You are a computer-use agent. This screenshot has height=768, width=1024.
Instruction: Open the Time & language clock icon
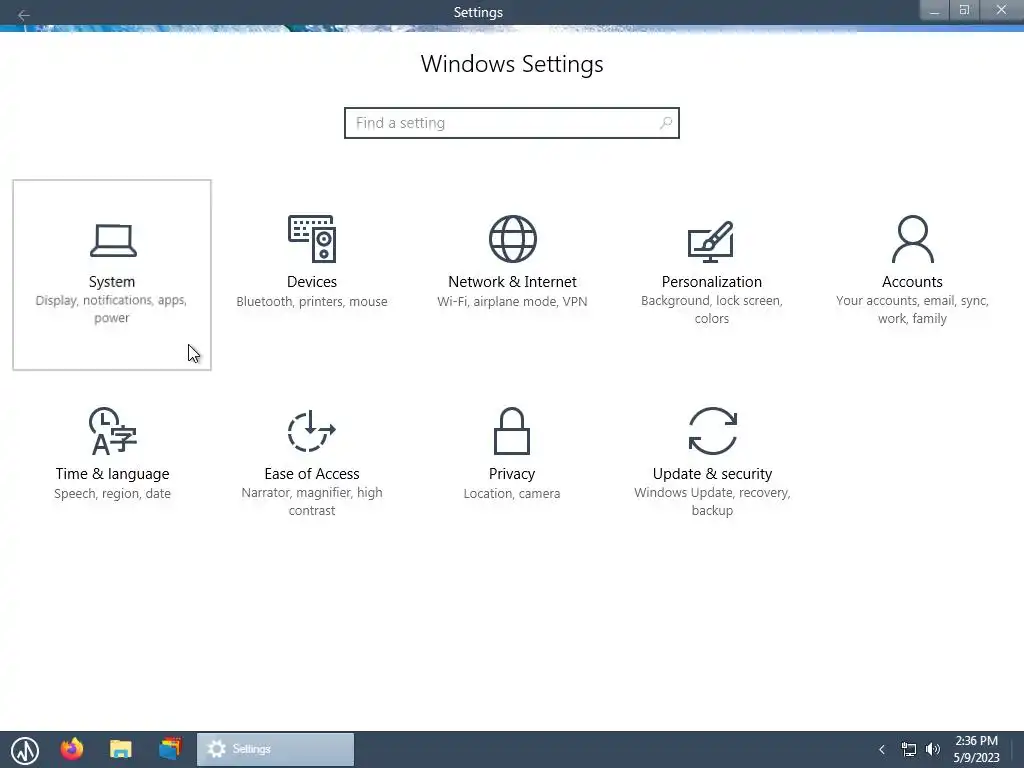pyautogui.click(x=112, y=431)
